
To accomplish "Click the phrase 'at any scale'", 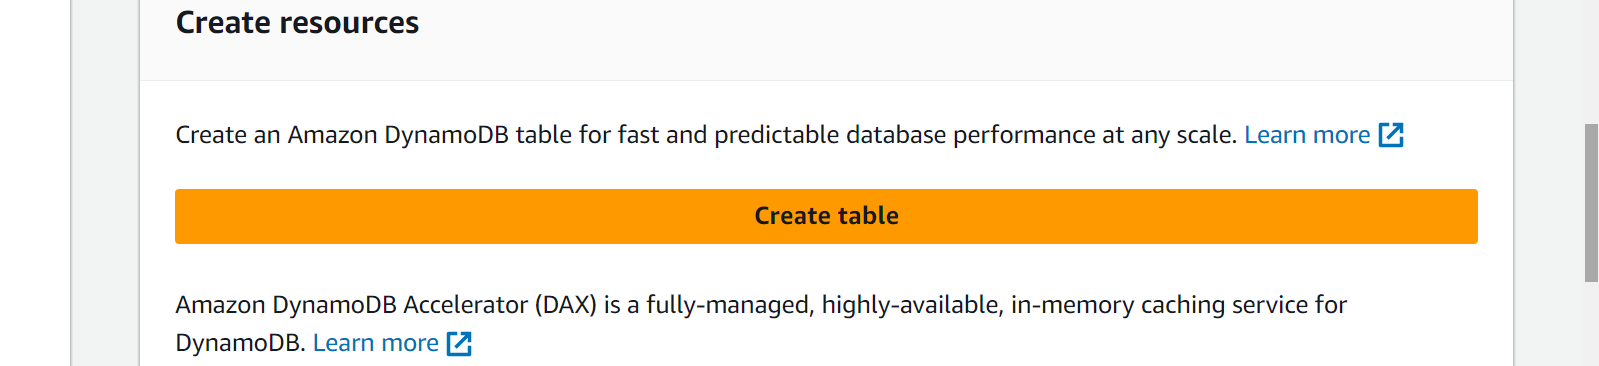I will tap(1169, 135).
